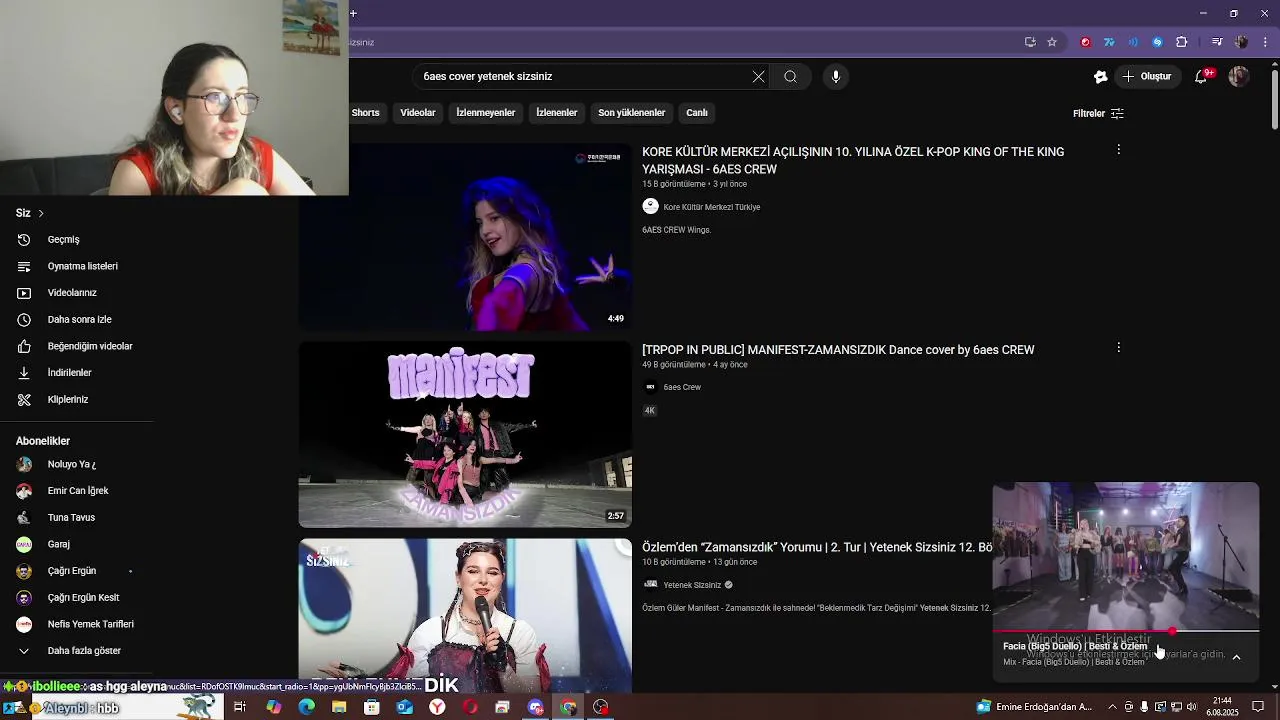This screenshot has height=720, width=1280.
Task: Select the Canlı filter chip
Action: [x=697, y=113]
